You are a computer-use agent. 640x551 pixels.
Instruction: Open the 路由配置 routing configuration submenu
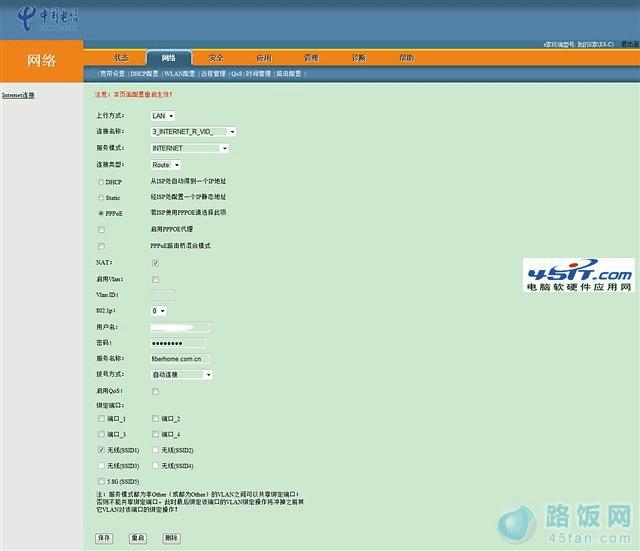tap(289, 74)
